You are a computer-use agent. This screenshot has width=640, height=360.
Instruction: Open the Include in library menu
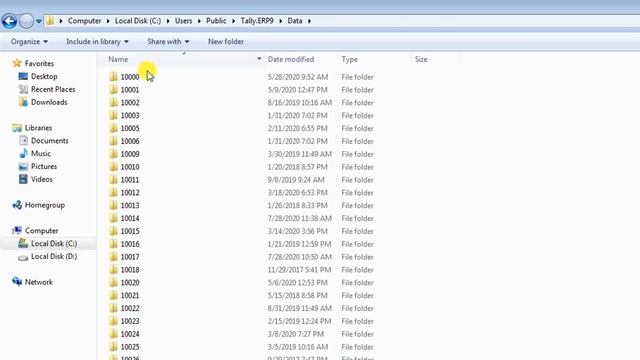pos(97,42)
